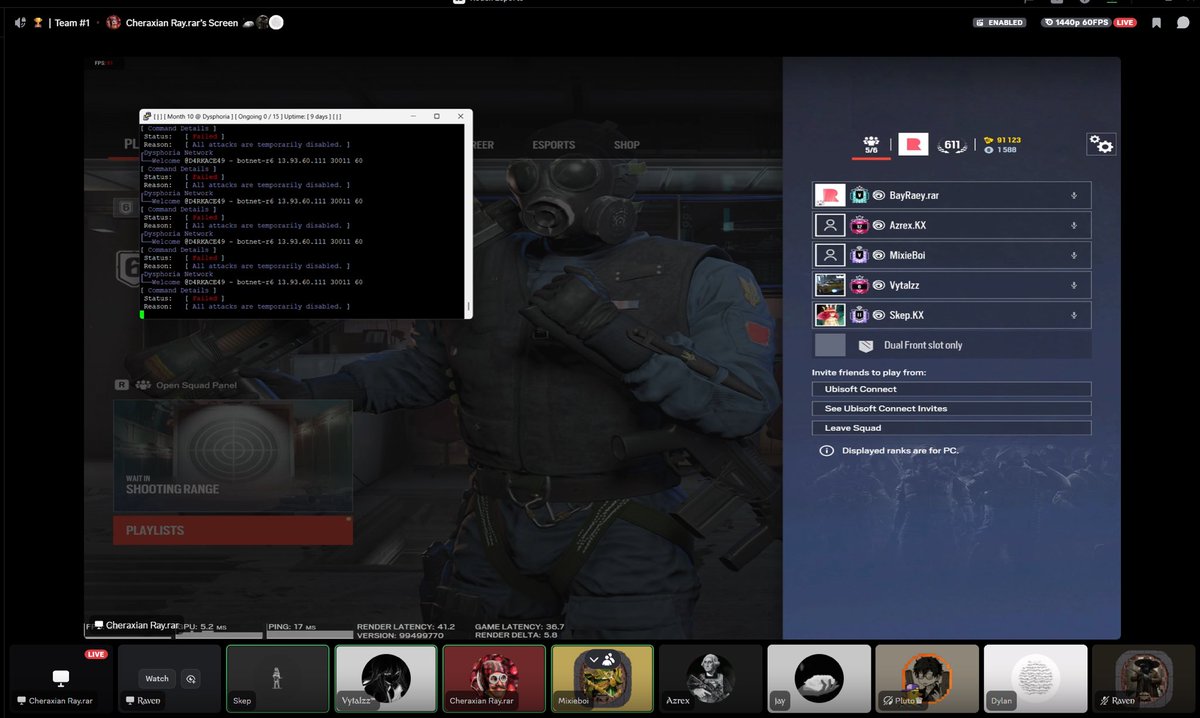Toggle Azrex.KX microphone icon
The height and width of the screenshot is (718, 1200).
1073,226
